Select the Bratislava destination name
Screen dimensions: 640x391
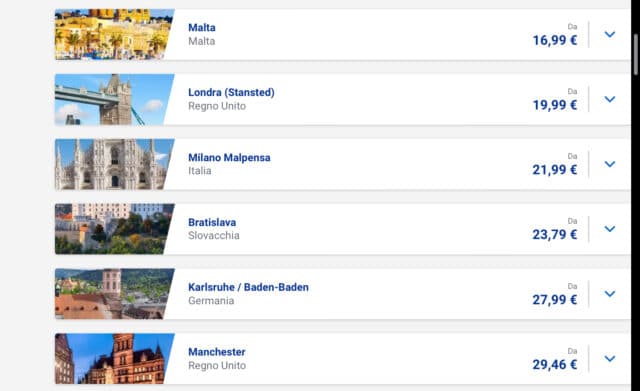click(x=212, y=222)
